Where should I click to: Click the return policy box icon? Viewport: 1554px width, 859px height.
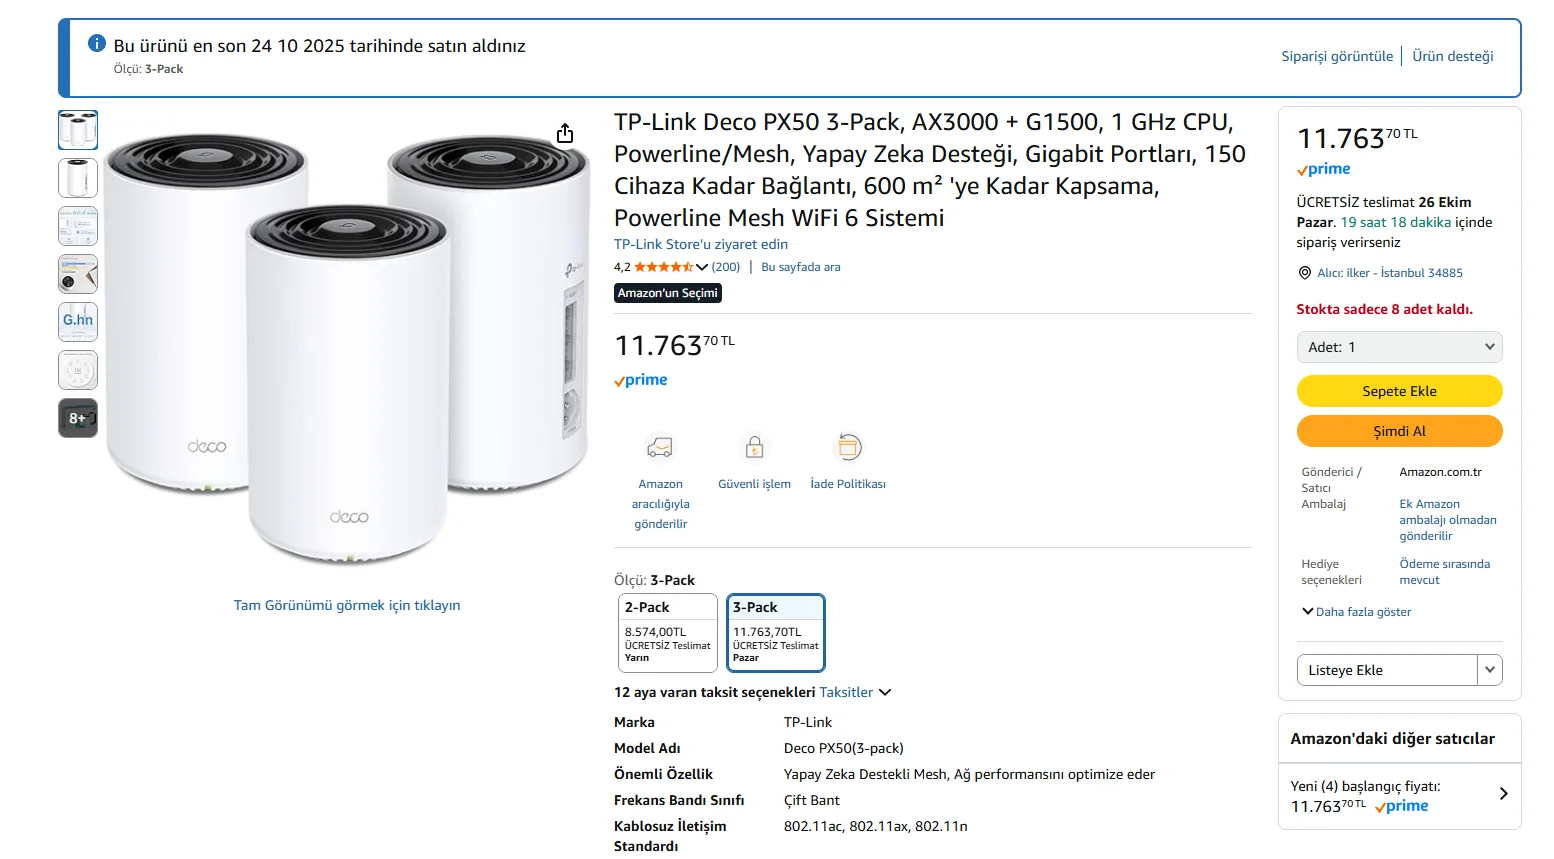click(x=848, y=447)
